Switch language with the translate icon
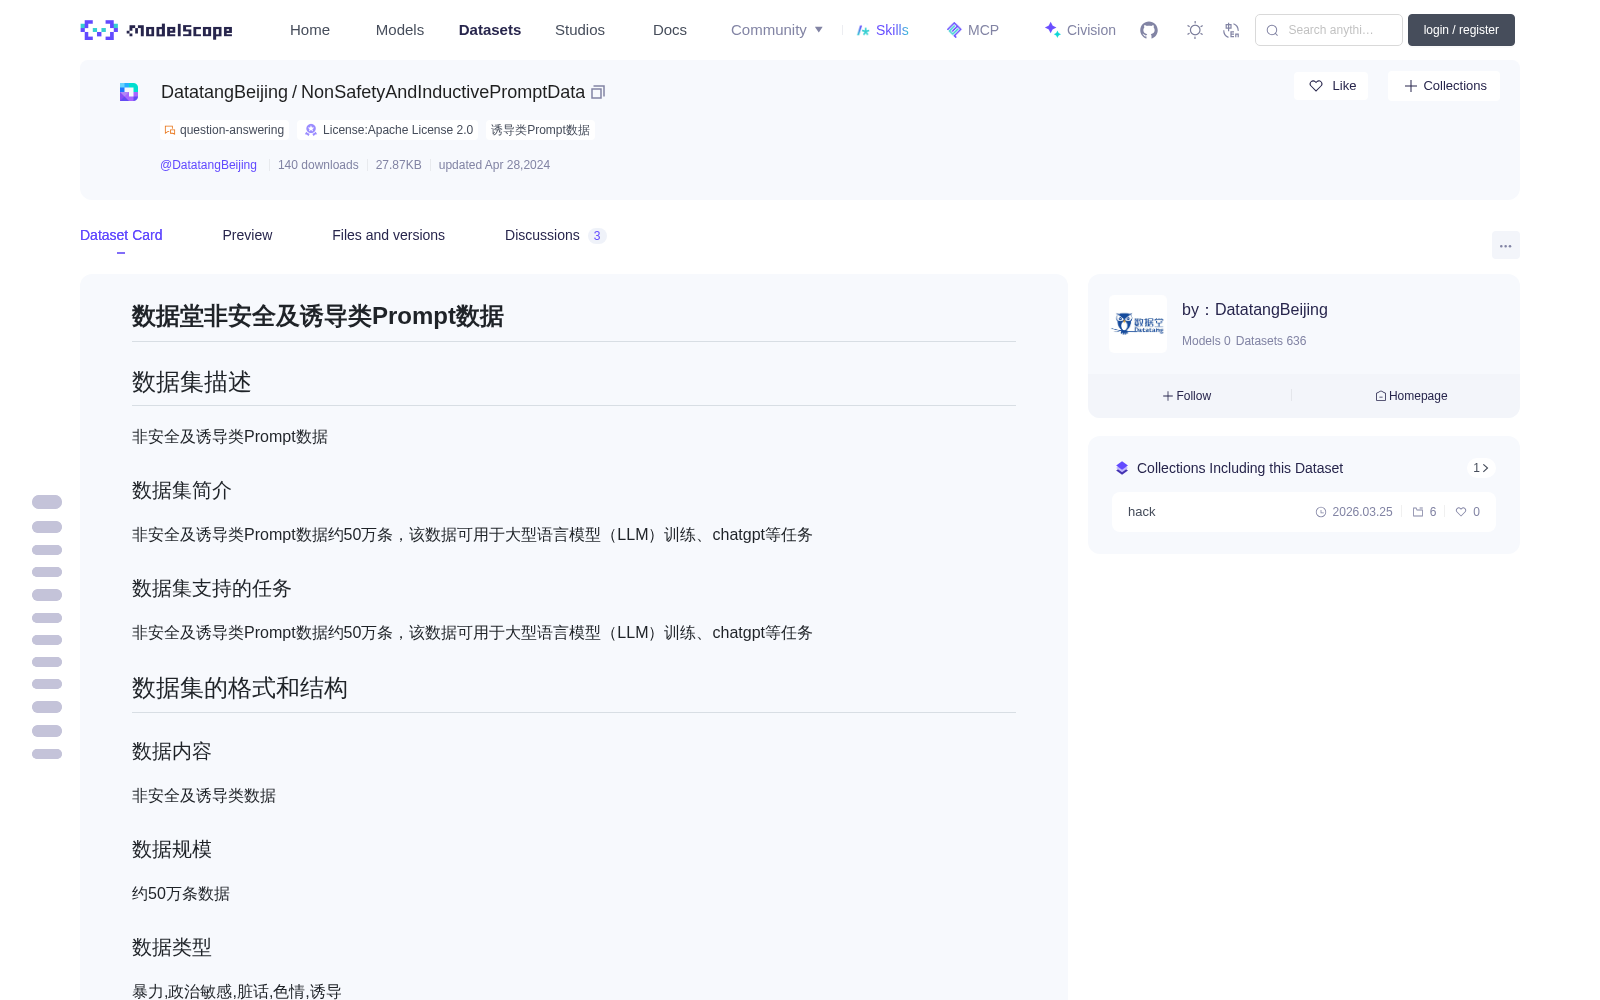The image size is (1600, 1000). (1232, 30)
